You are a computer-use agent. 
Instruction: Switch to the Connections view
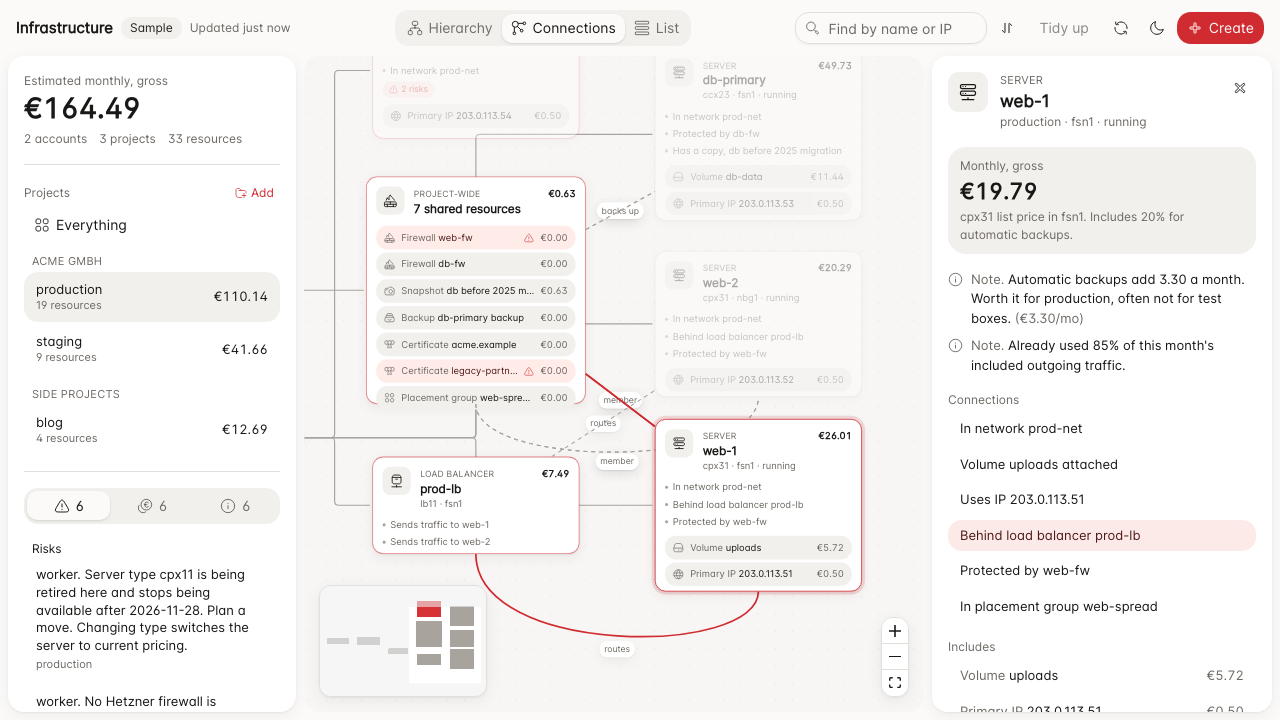pyautogui.click(x=563, y=28)
